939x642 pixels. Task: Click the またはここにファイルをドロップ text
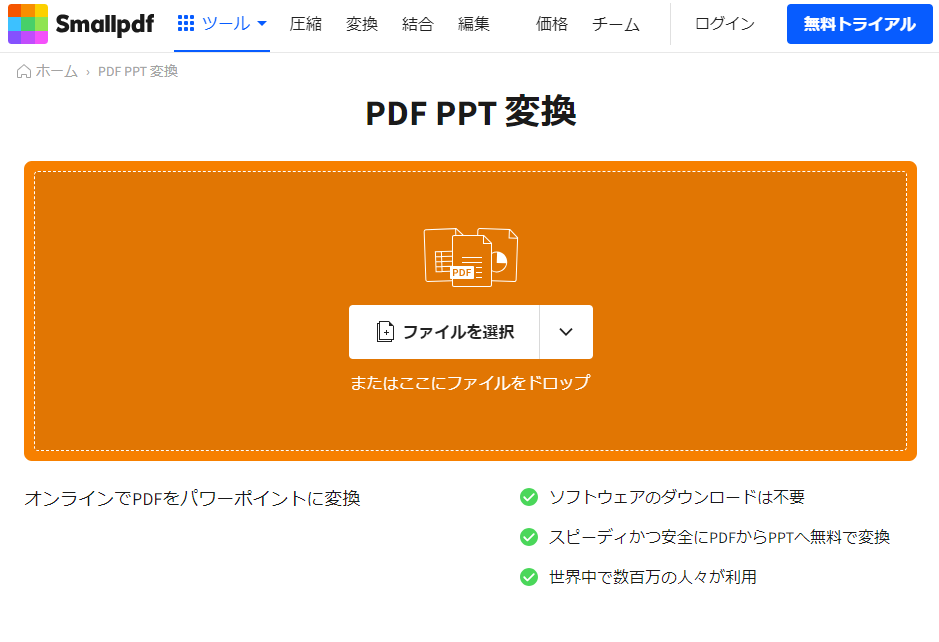click(470, 383)
